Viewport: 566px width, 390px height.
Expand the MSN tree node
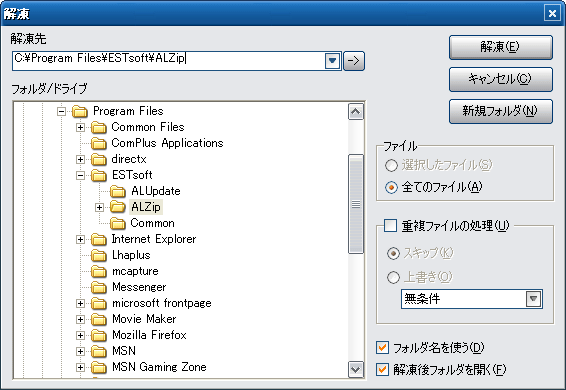click(x=80, y=351)
